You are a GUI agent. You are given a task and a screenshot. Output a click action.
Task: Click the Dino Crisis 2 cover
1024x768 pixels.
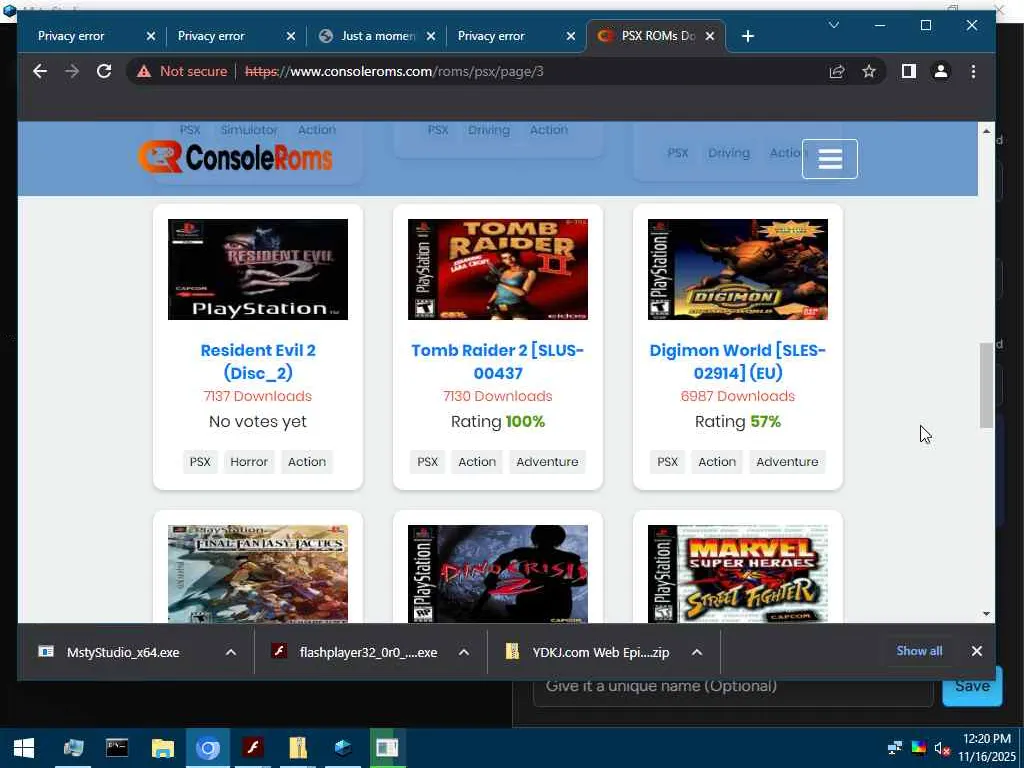498,573
